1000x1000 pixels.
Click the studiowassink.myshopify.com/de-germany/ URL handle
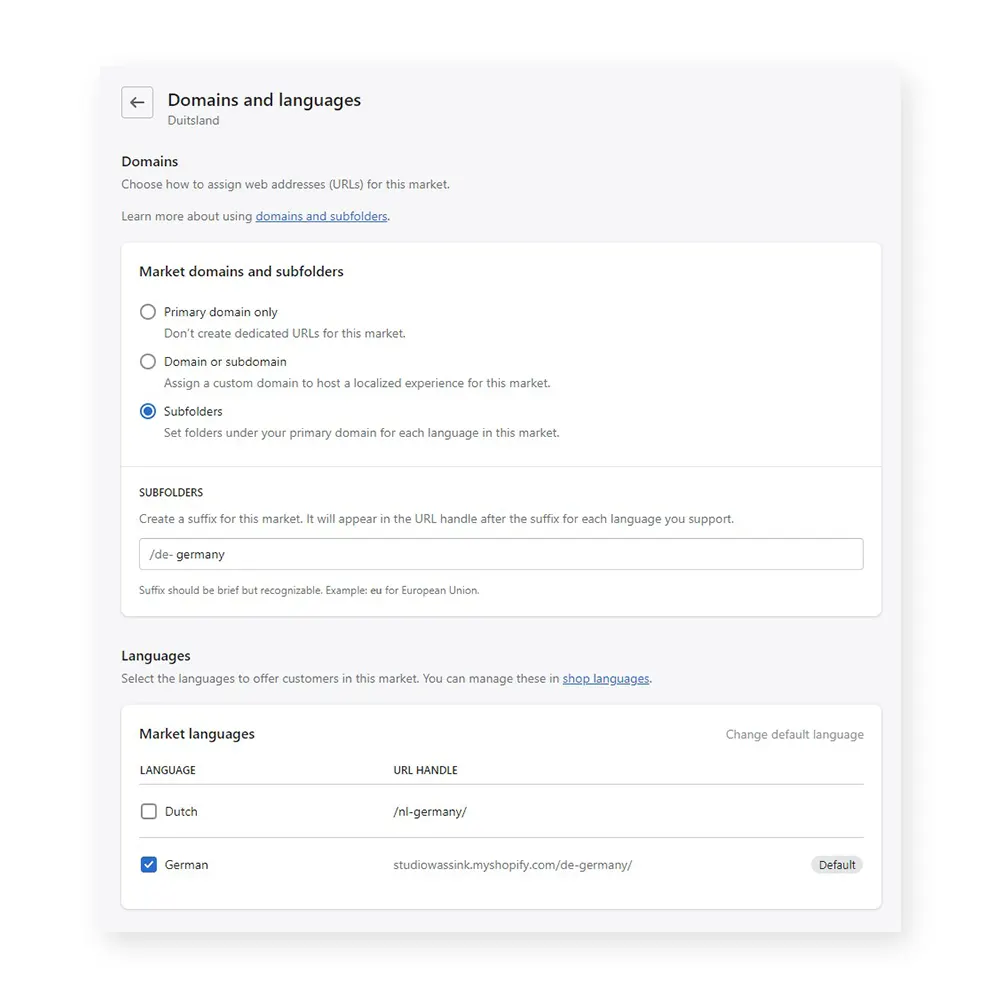[512, 865]
